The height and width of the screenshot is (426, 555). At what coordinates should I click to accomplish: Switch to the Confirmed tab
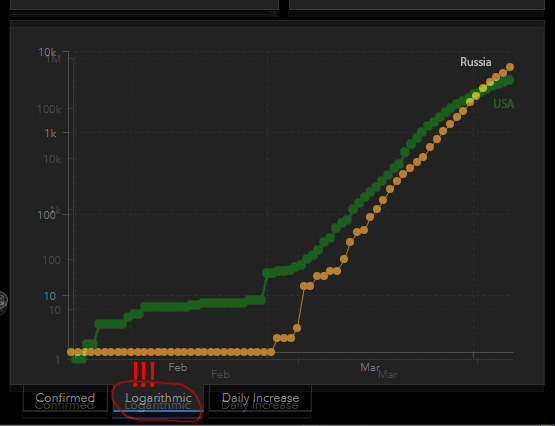click(x=65, y=398)
